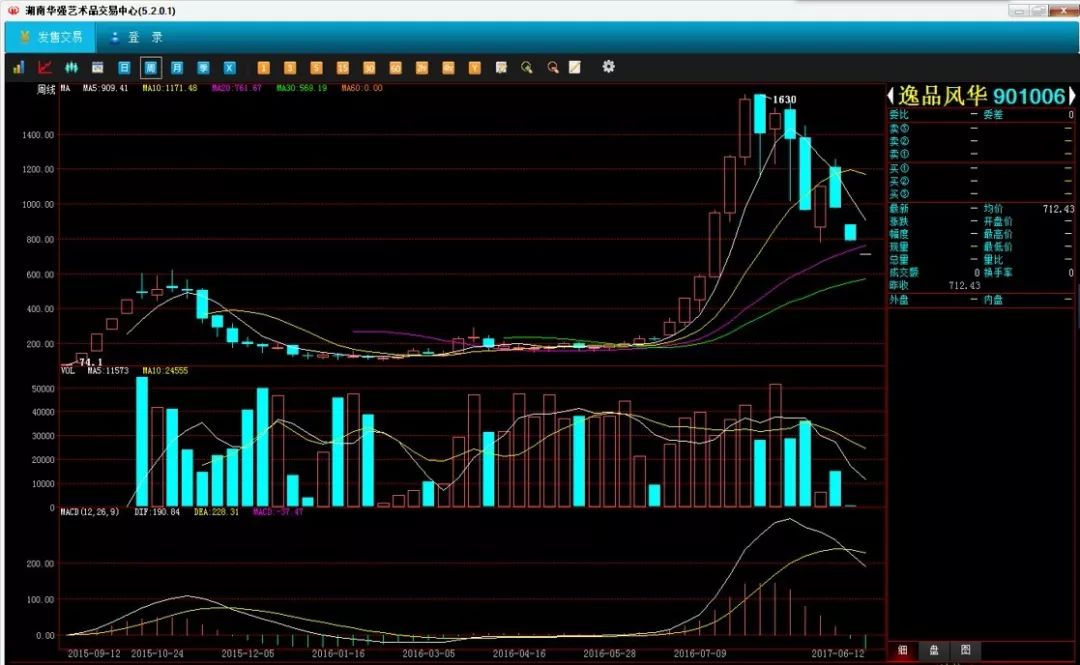Click the MA20 purple indicator label
The height and width of the screenshot is (665, 1080).
tap(236, 88)
